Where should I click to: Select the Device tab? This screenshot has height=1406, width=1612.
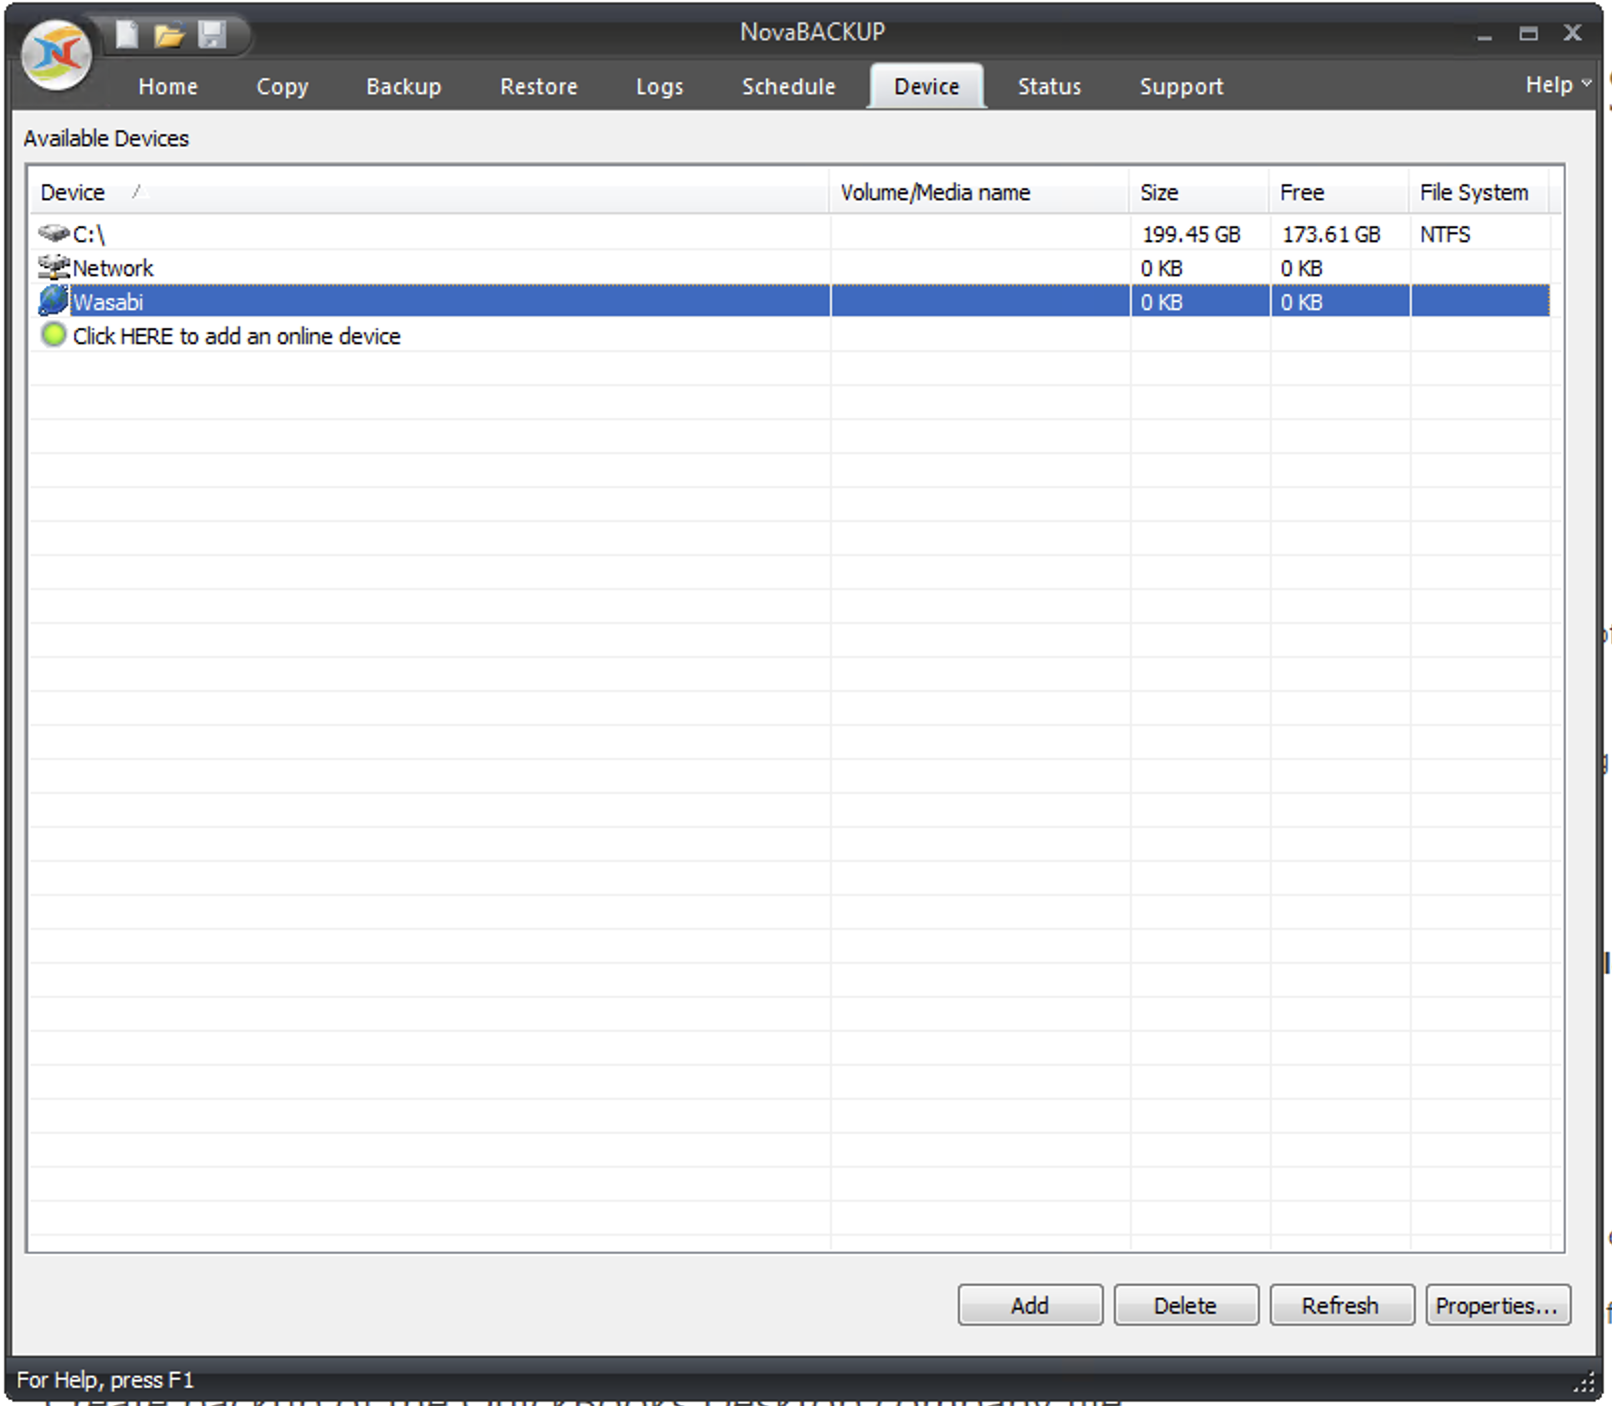point(926,87)
